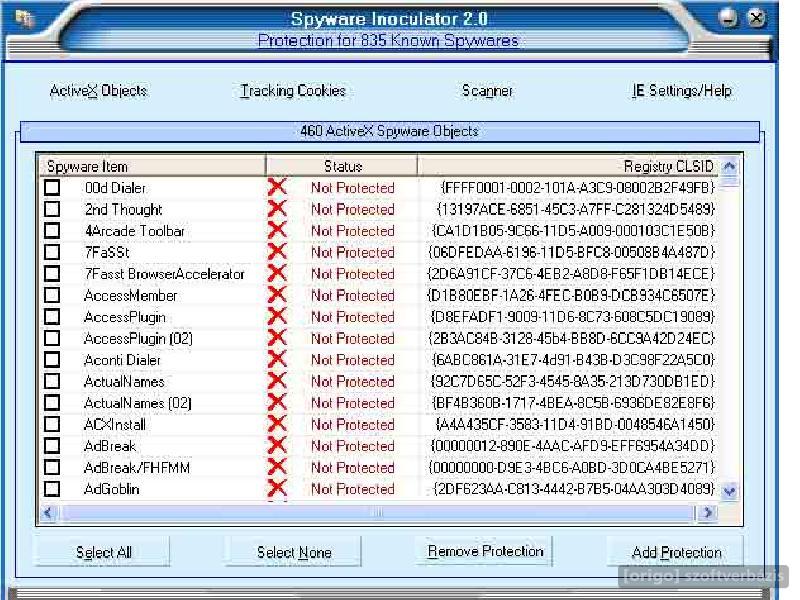Tick the AdGoblin checkbox

(52, 489)
